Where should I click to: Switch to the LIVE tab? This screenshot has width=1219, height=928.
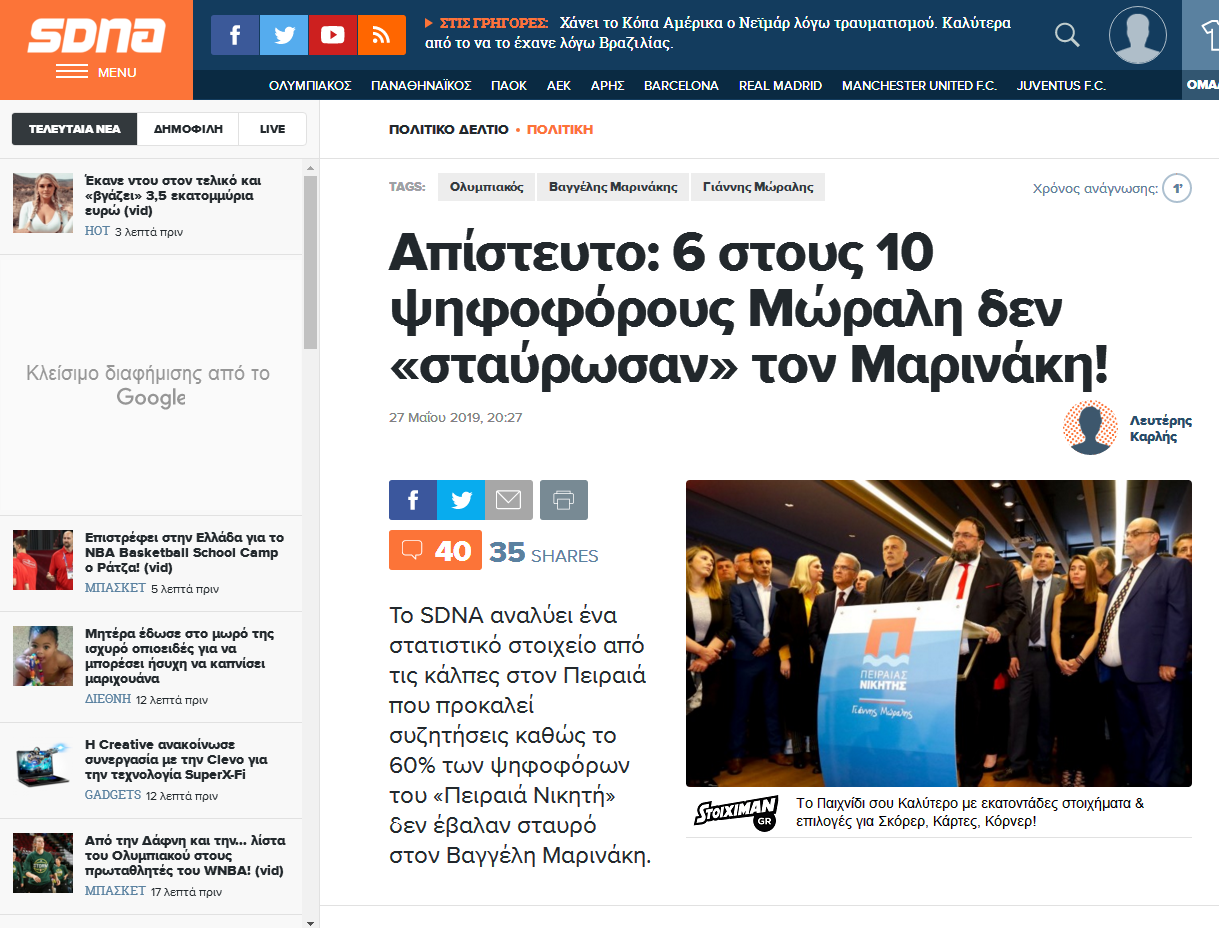(x=272, y=129)
